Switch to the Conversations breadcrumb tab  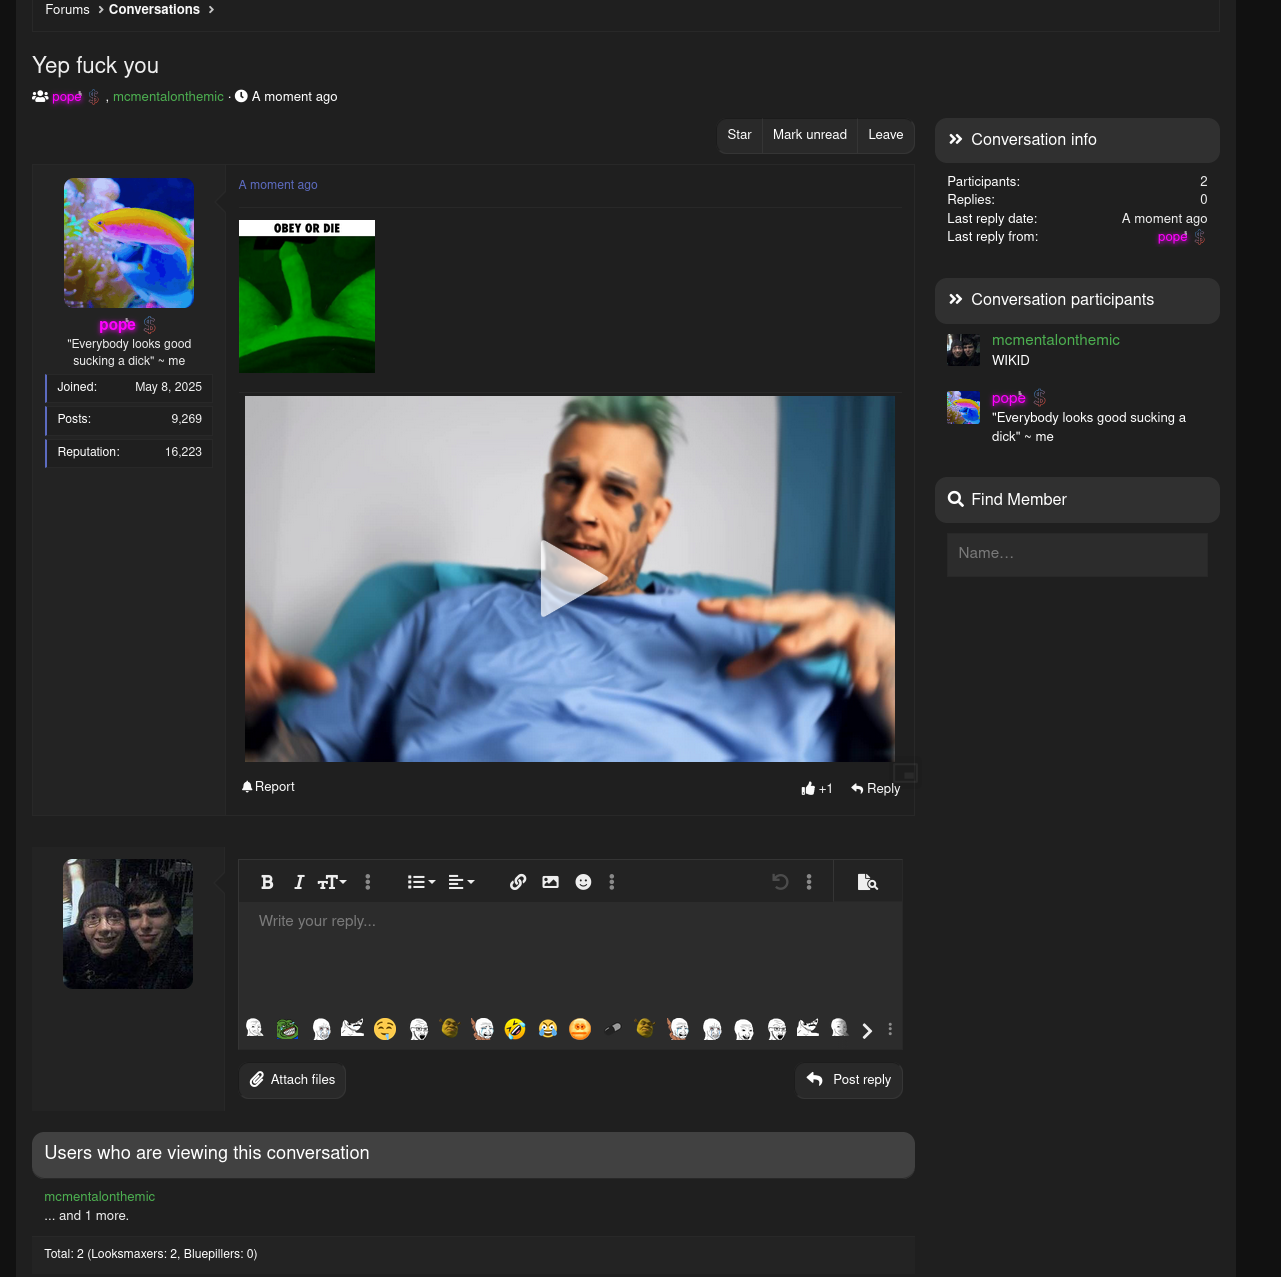154,9
